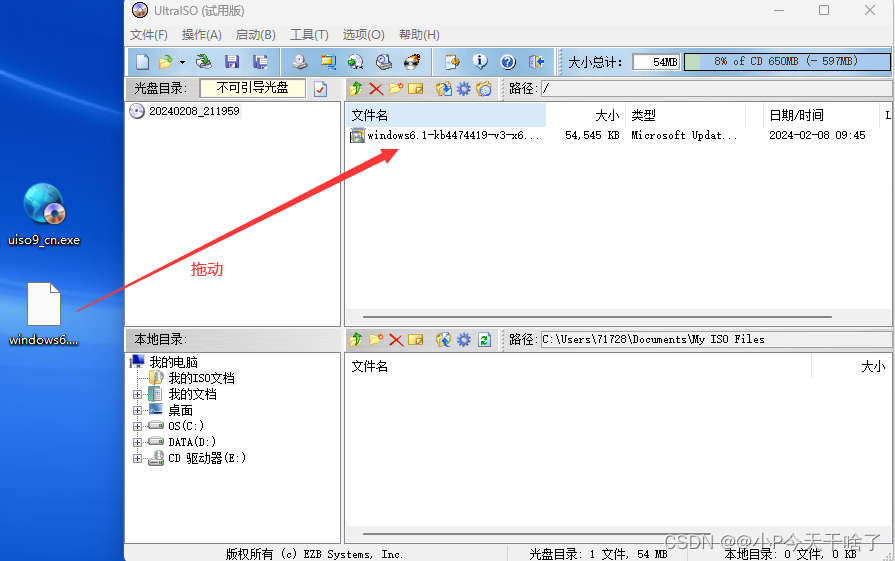This screenshot has height=561, width=895.
Task: Click the Open CD/DVD disc icon with green arrow
Action: click(204, 62)
